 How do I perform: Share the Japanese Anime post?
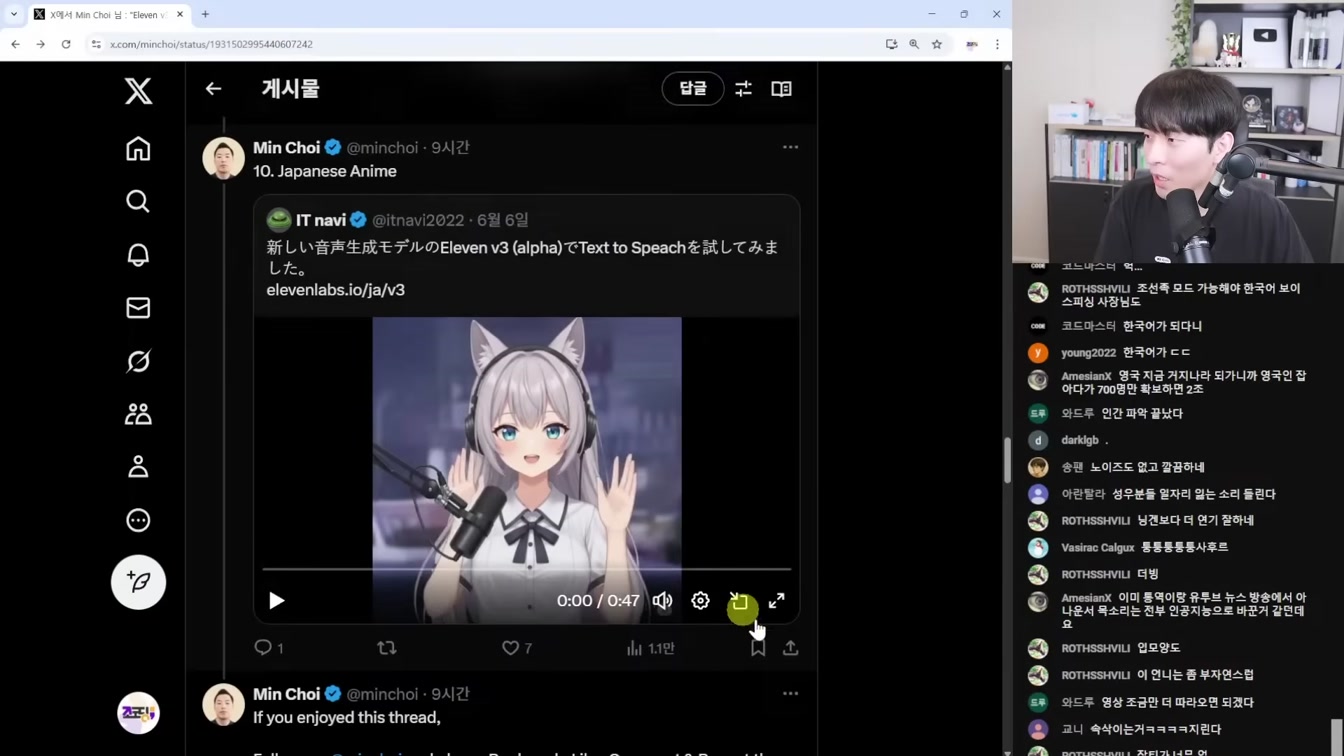[790, 648]
